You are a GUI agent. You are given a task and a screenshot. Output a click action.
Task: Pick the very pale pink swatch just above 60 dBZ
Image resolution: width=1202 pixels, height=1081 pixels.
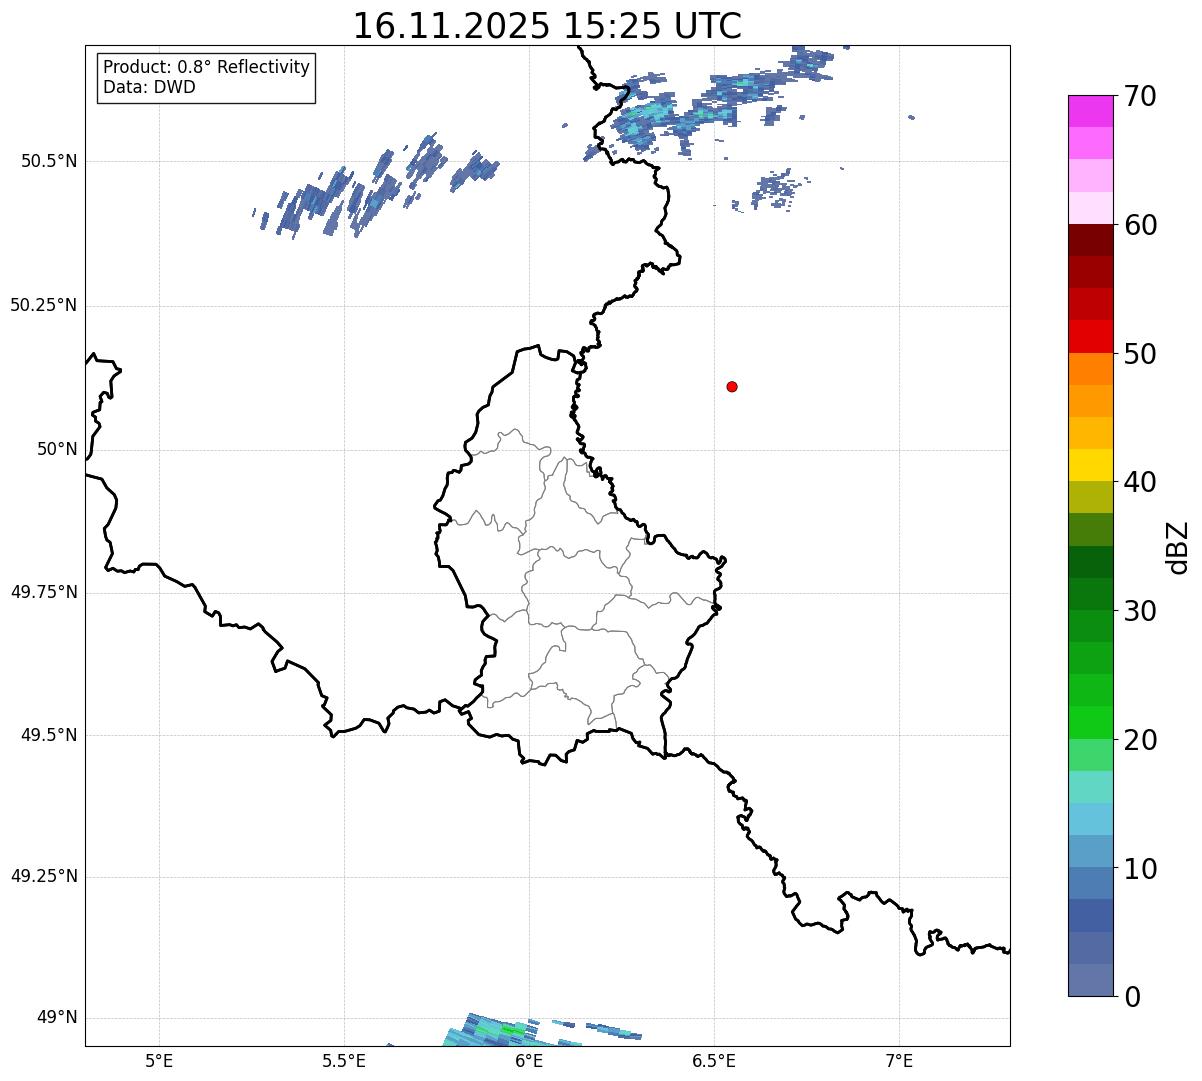pyautogui.click(x=1091, y=208)
